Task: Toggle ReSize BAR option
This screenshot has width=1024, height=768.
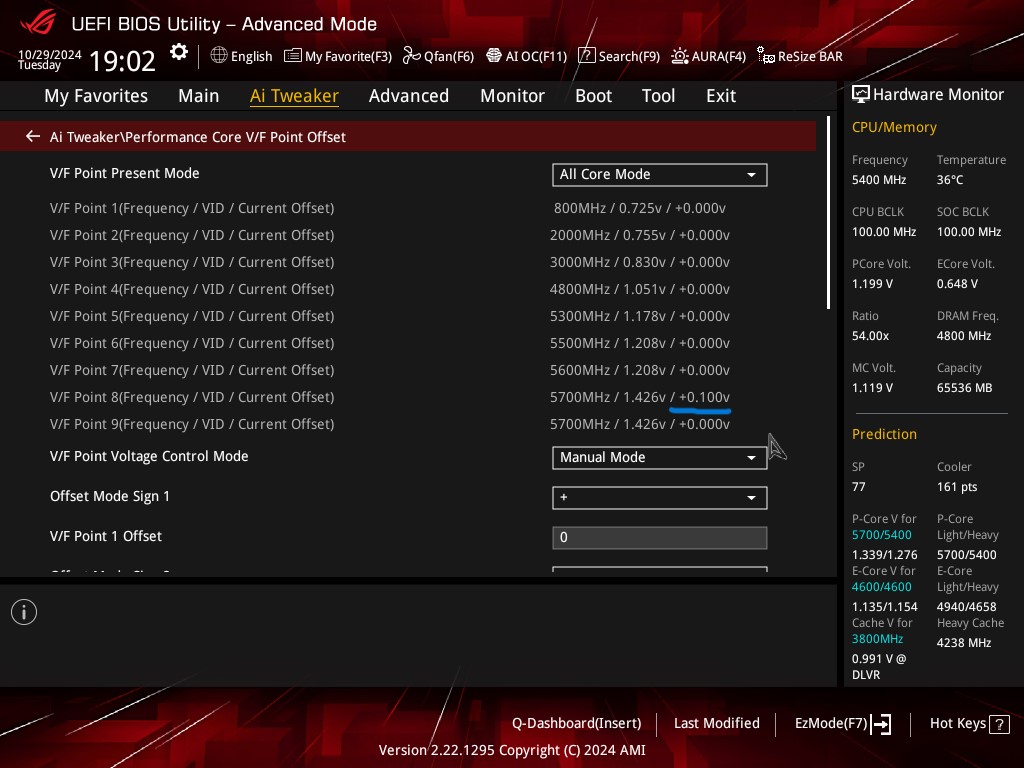Action: coord(800,56)
